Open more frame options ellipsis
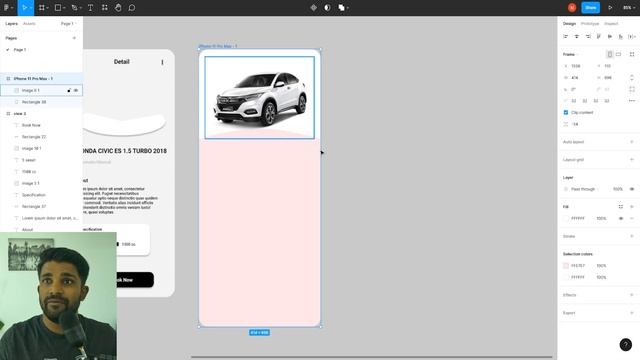 632,101
